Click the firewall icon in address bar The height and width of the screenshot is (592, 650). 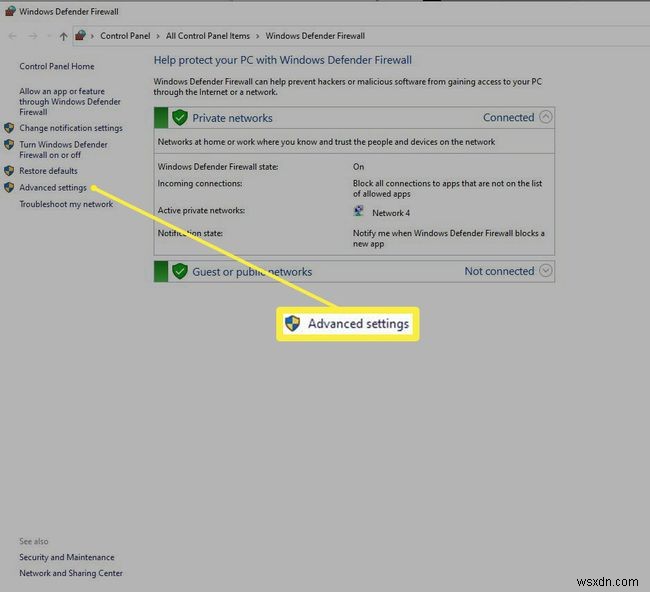(80, 36)
